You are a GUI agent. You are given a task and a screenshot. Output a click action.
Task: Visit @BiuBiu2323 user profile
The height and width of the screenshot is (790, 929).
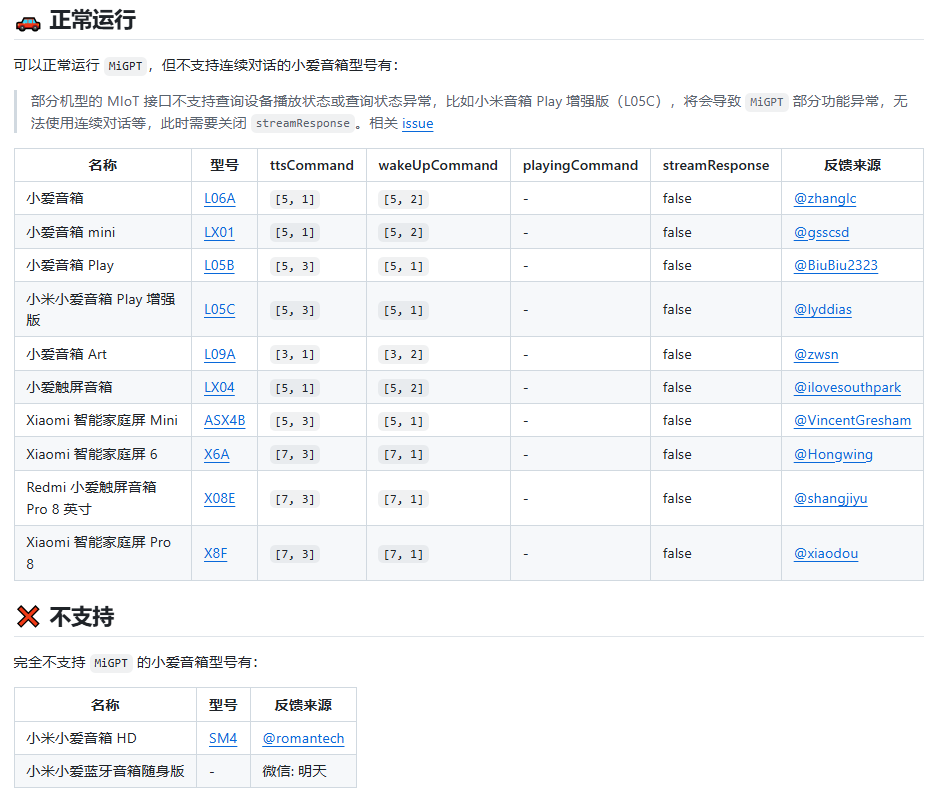pos(835,266)
